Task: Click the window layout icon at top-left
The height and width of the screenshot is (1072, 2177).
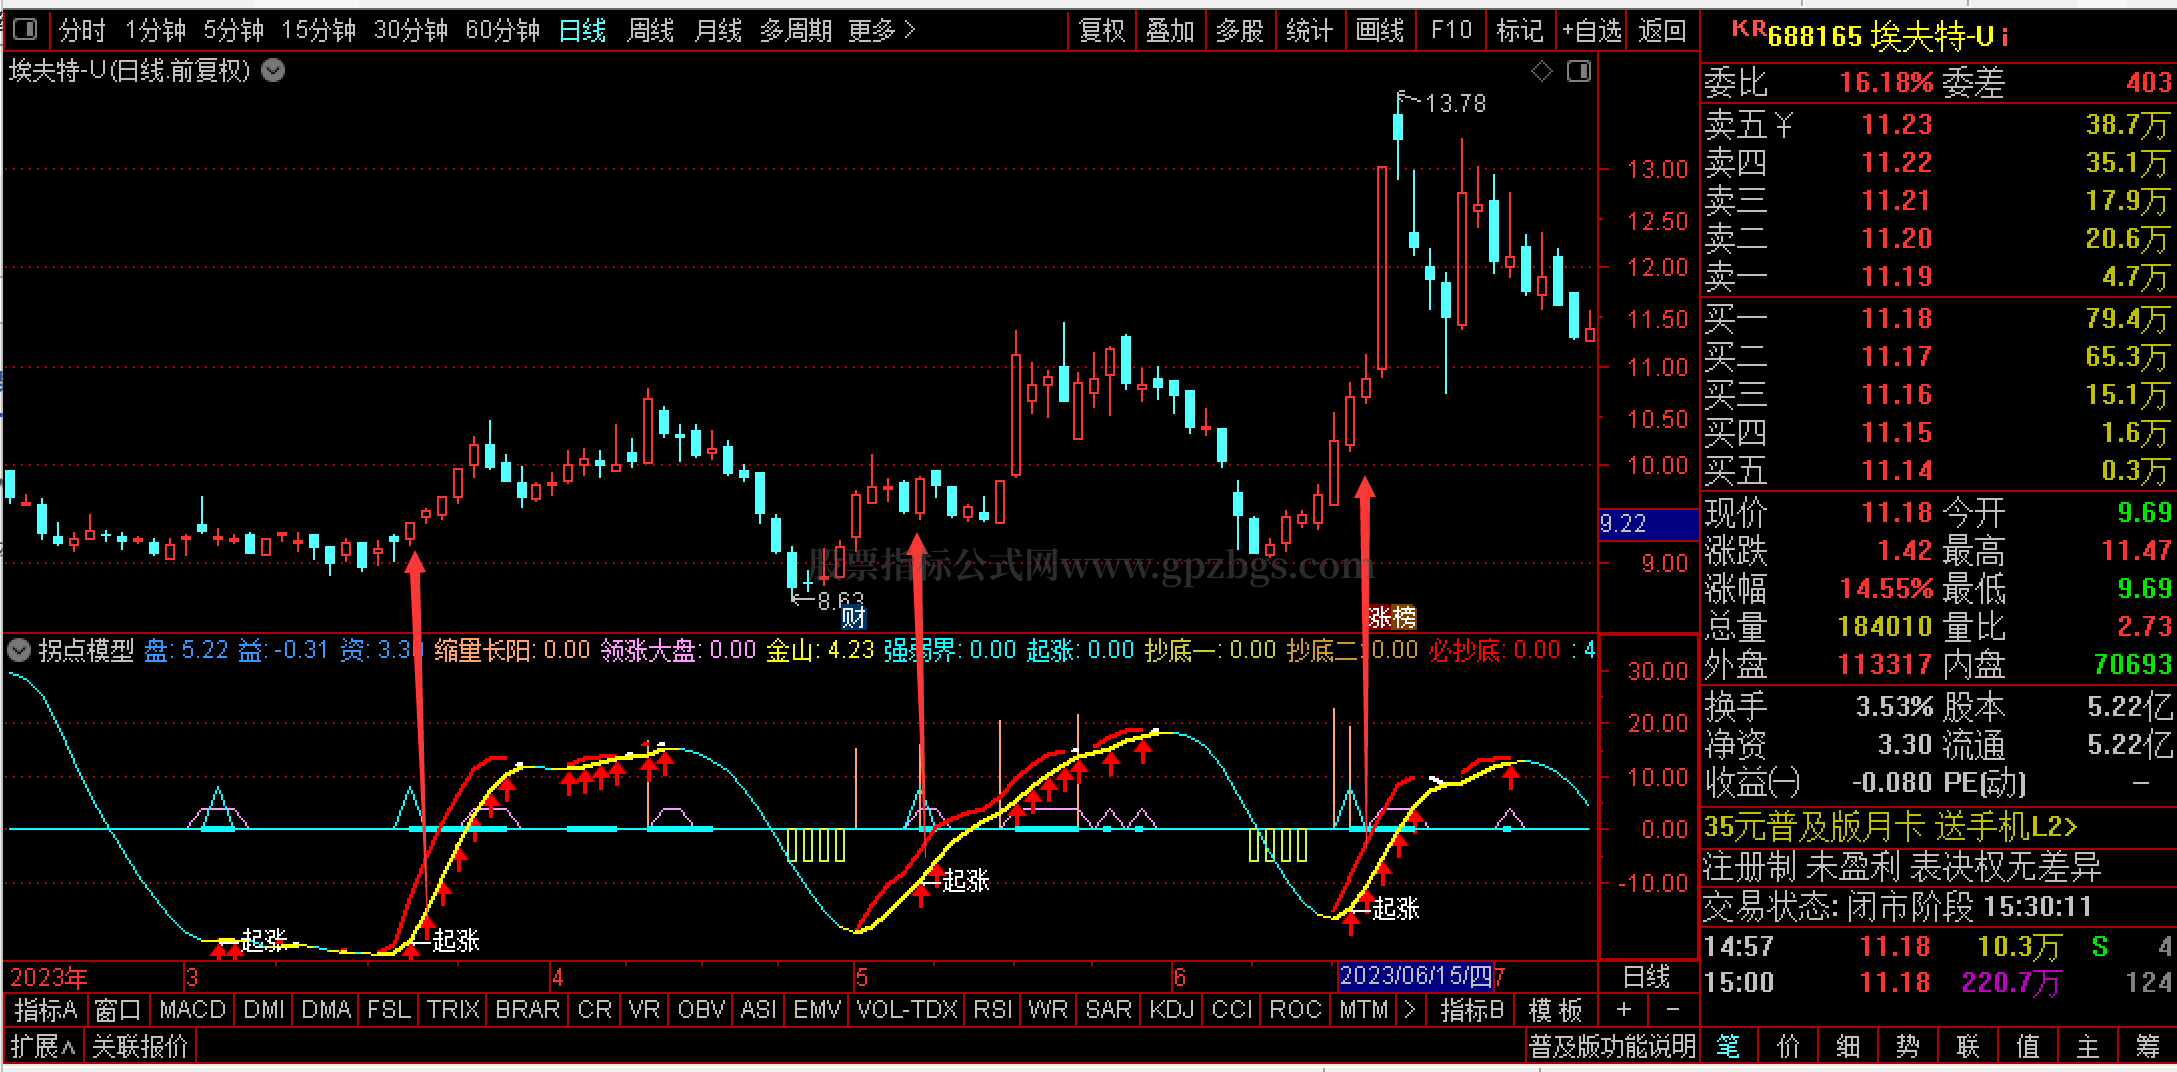Action: point(26,31)
